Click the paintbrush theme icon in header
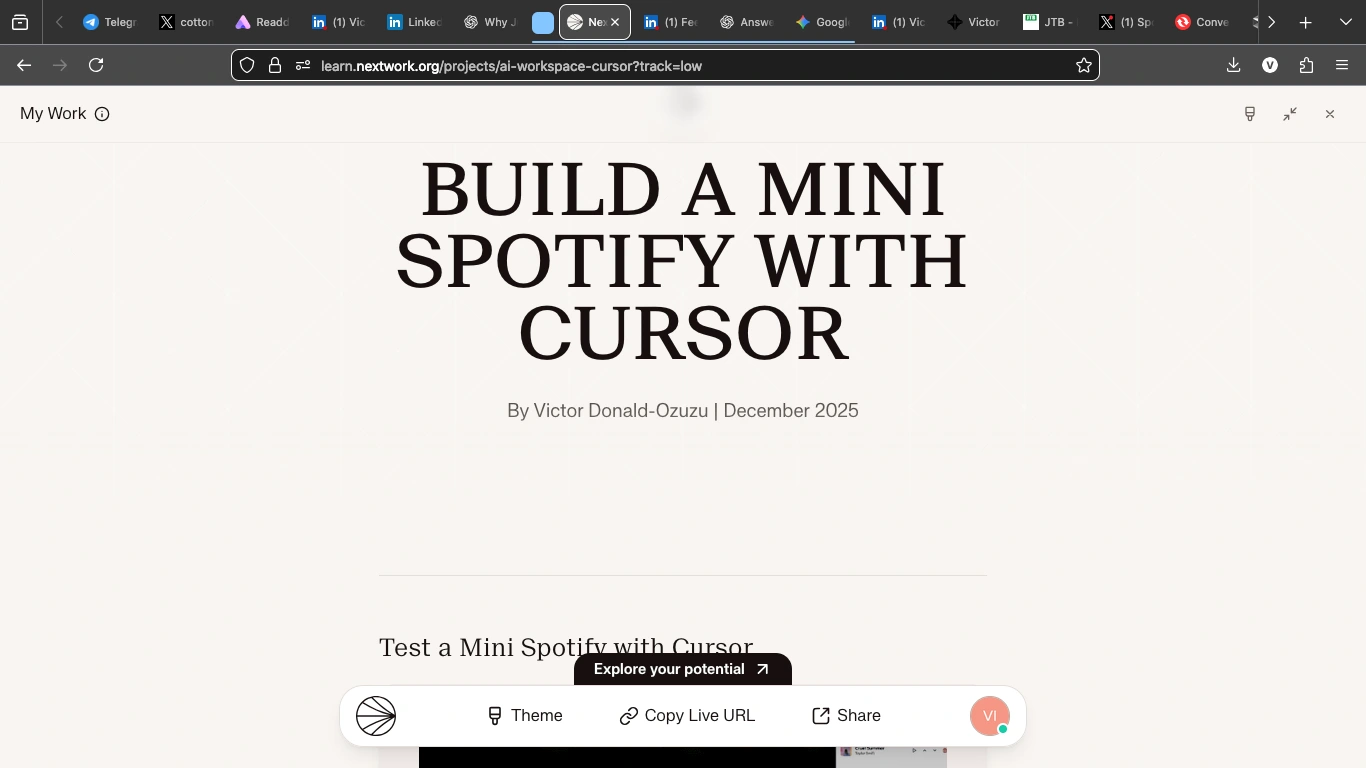This screenshot has height=768, width=1366. (x=1250, y=114)
